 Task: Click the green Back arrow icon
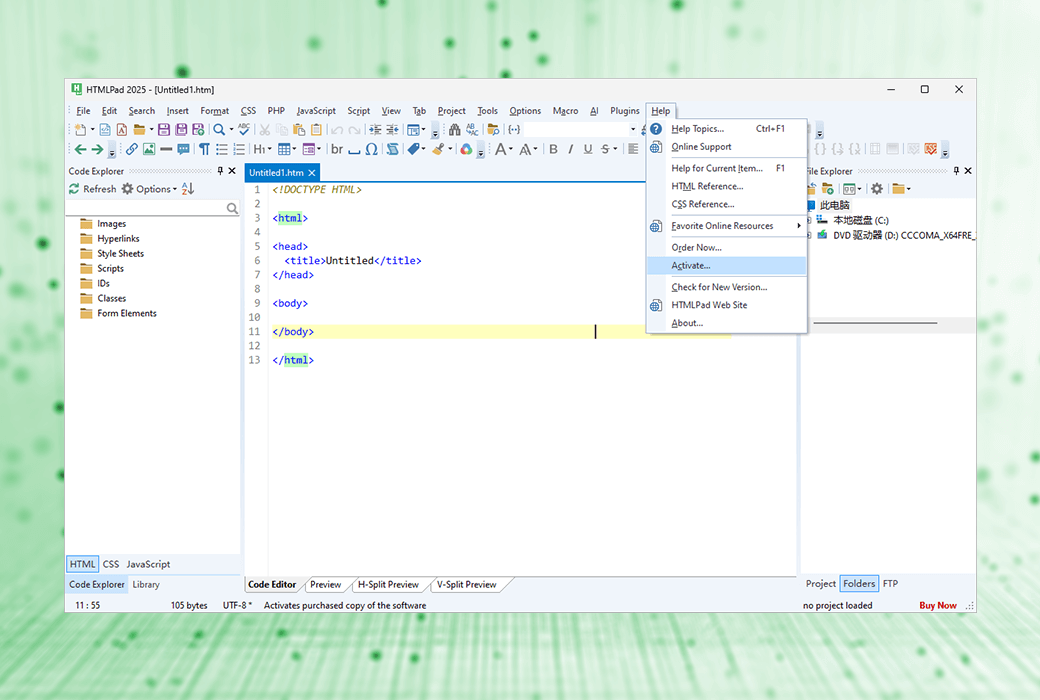tap(80, 149)
